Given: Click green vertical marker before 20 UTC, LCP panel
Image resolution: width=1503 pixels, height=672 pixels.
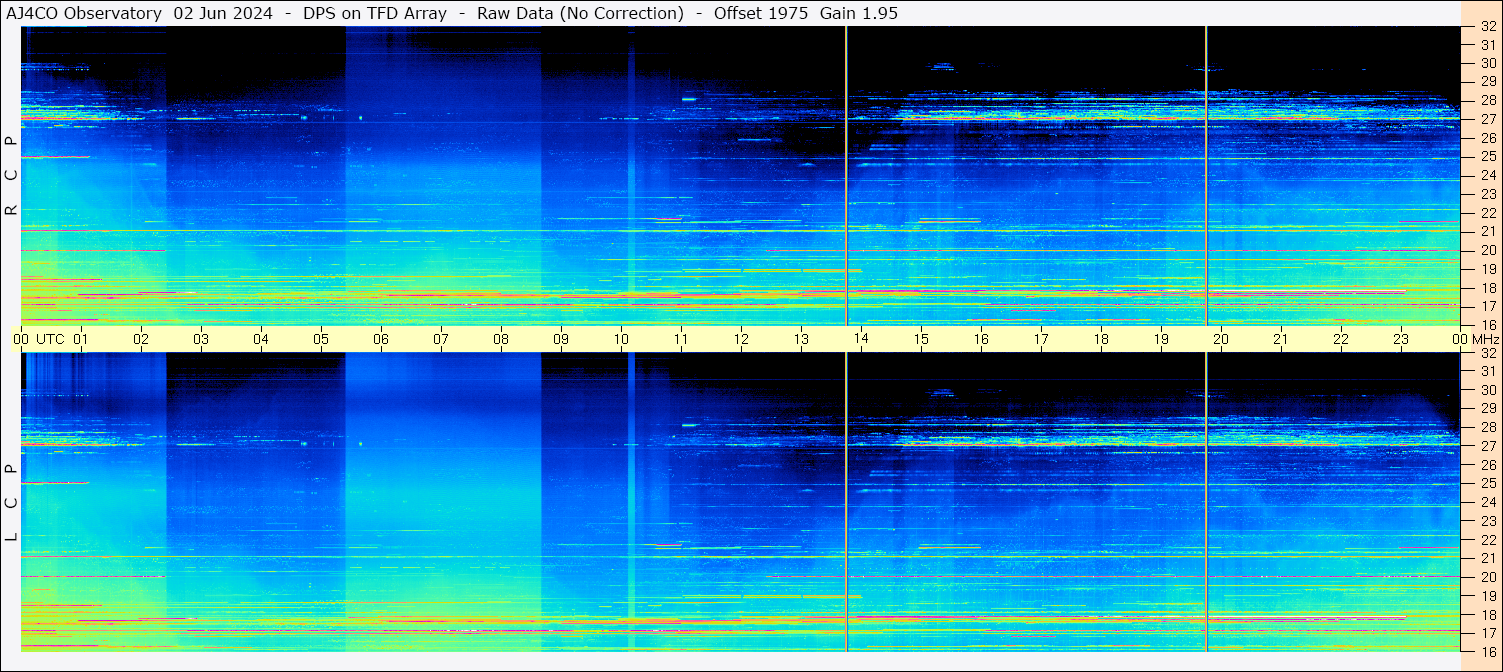Looking at the screenshot, I should (x=1206, y=502).
